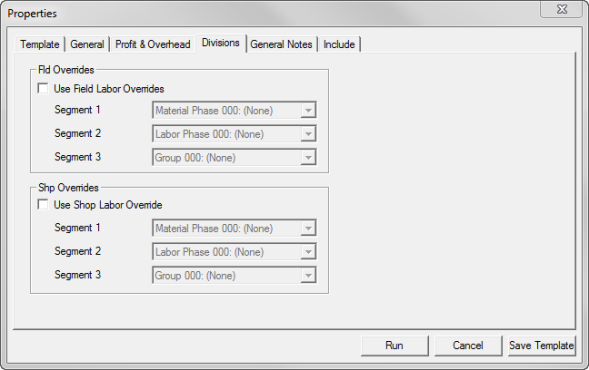Click the Run button

394,346
